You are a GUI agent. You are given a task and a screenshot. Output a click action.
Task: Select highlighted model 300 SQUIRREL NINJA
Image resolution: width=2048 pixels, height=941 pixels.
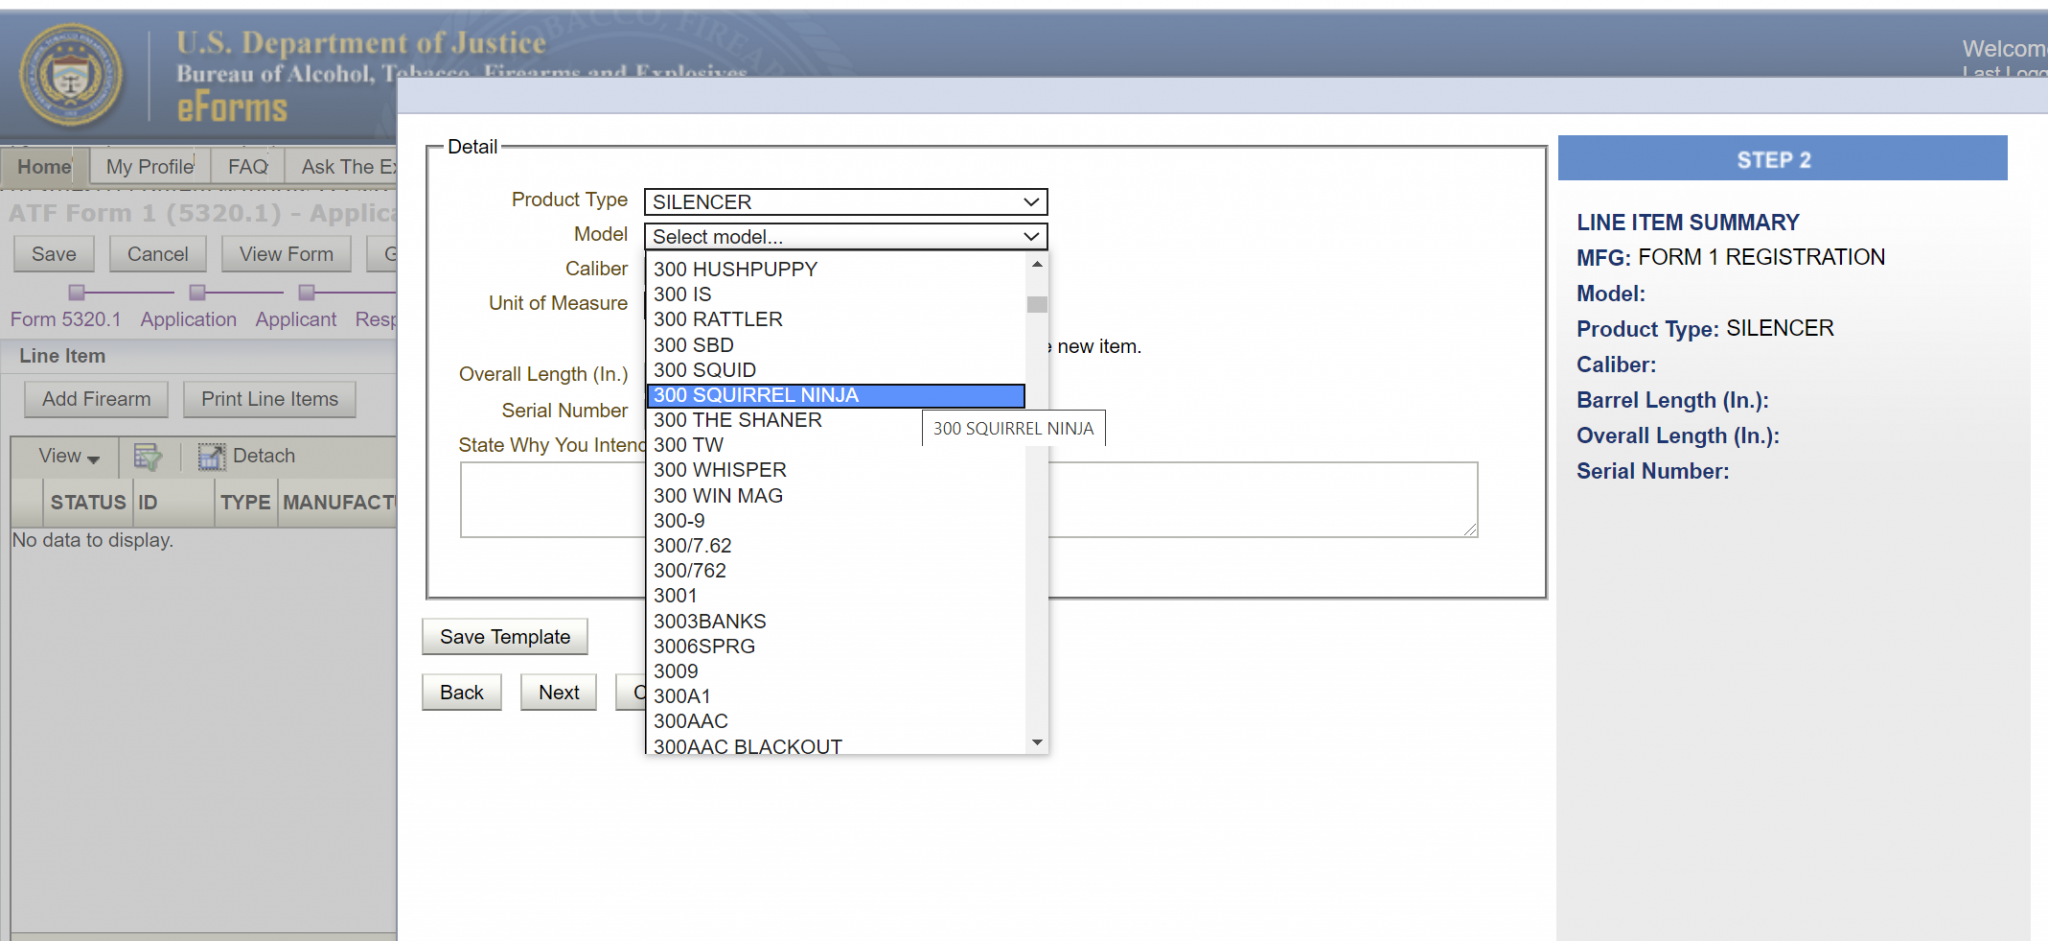(836, 395)
